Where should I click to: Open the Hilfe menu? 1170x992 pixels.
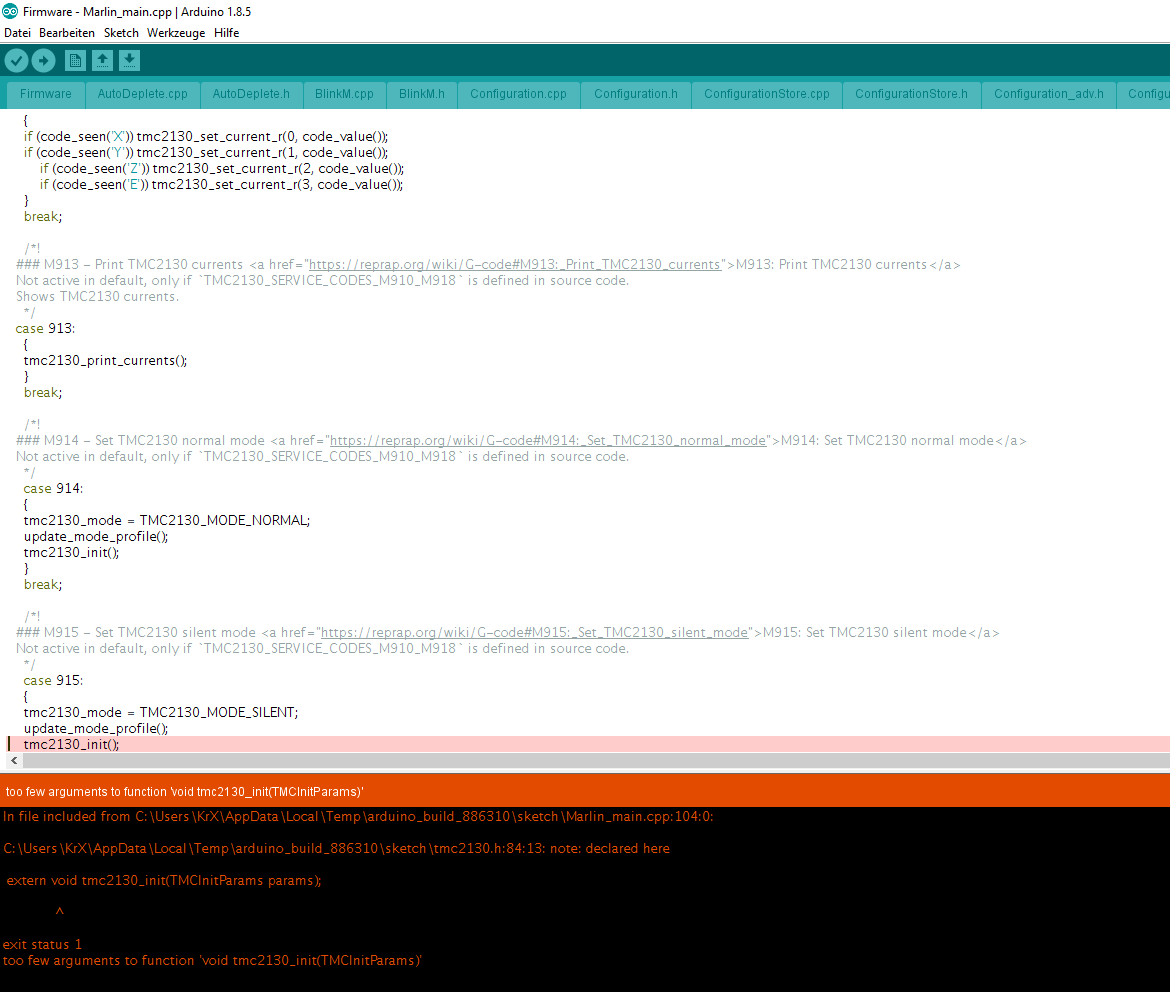pos(226,32)
